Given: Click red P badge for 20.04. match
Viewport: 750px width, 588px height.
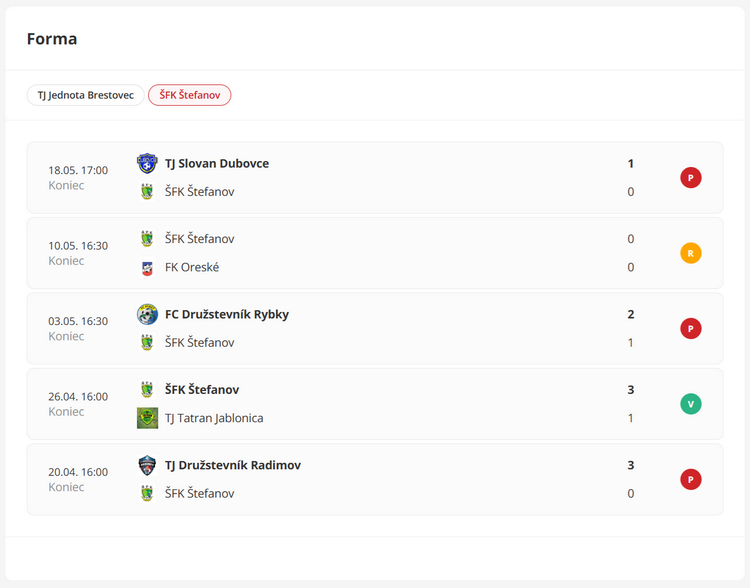Looking at the screenshot, I should pos(691,479).
